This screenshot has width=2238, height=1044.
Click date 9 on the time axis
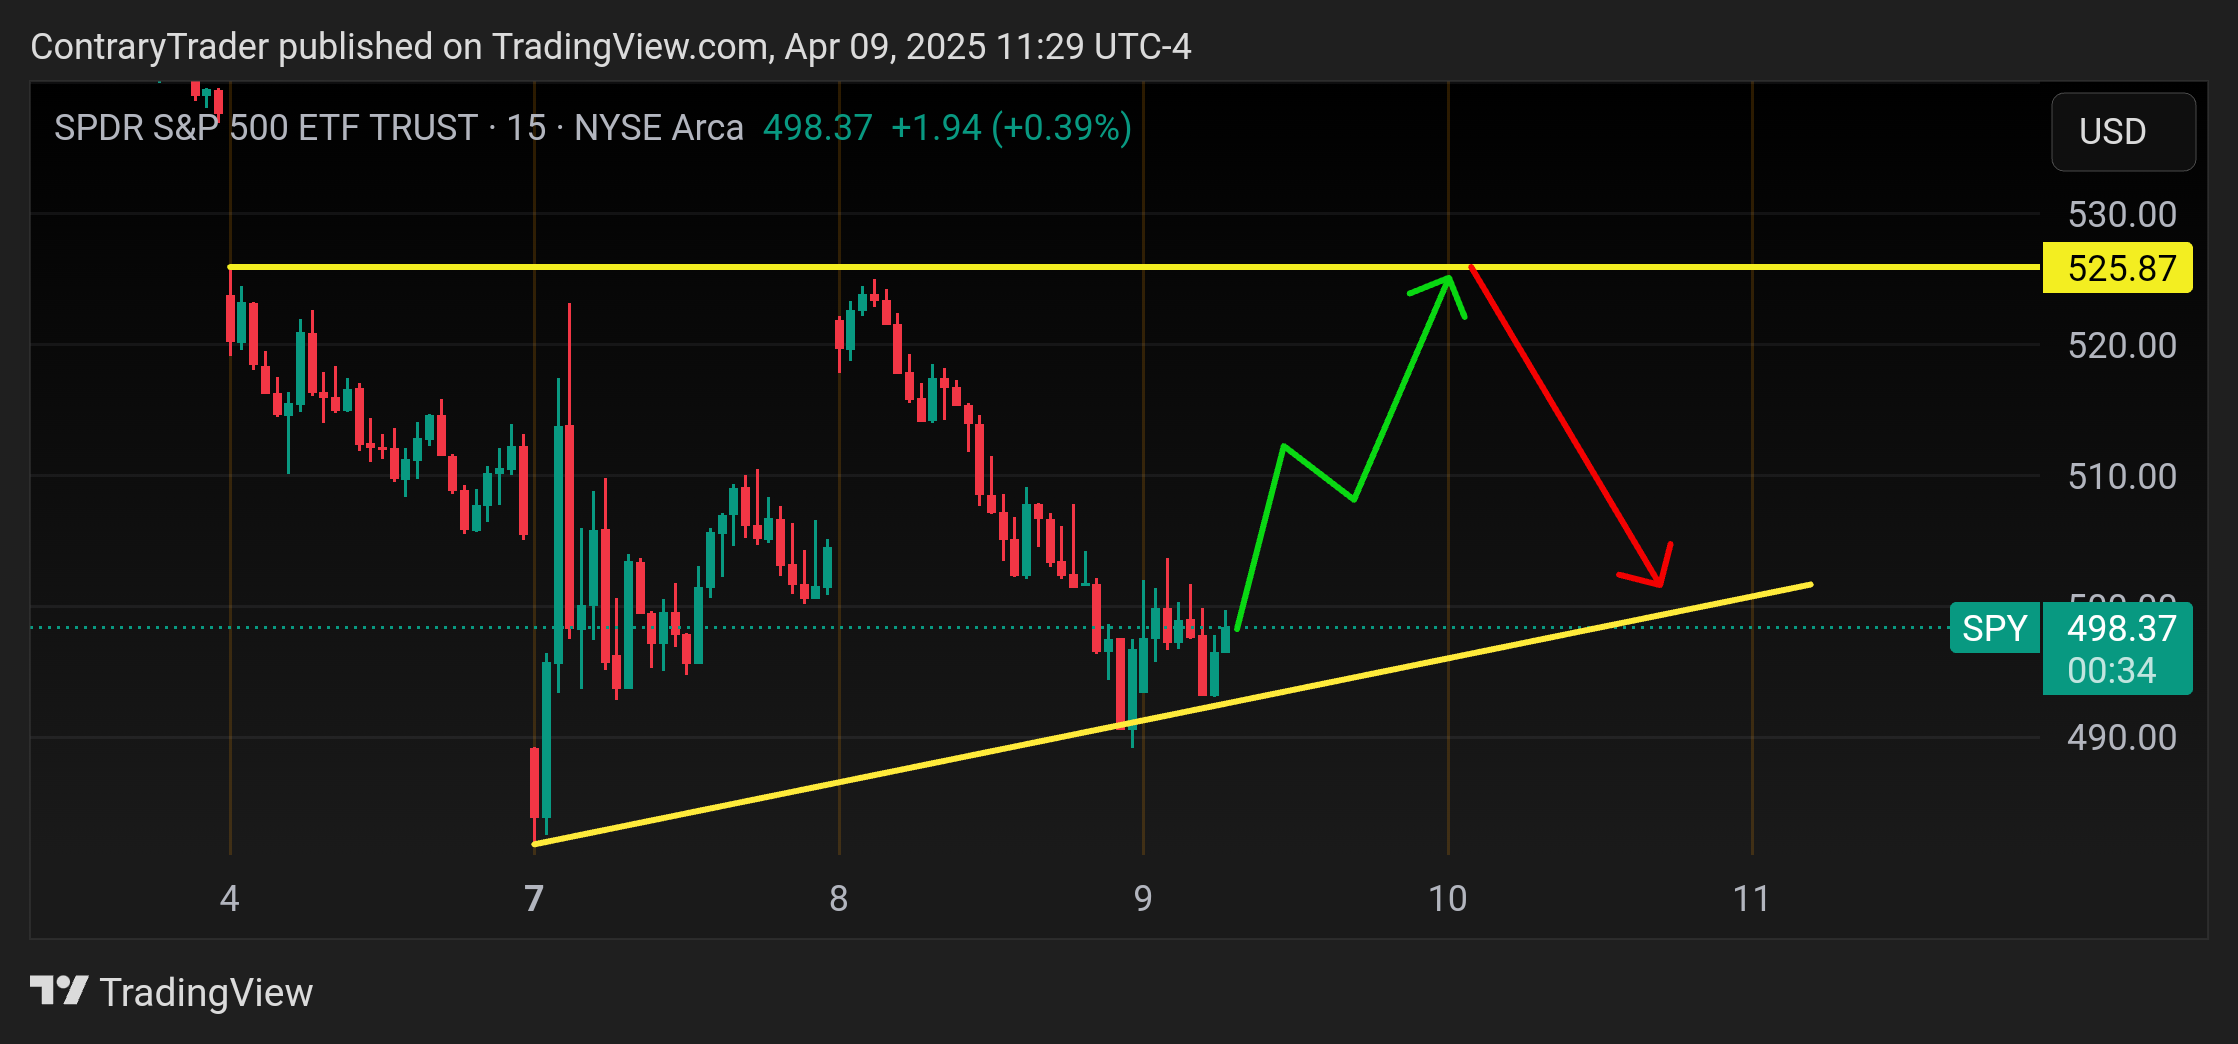click(x=1143, y=898)
